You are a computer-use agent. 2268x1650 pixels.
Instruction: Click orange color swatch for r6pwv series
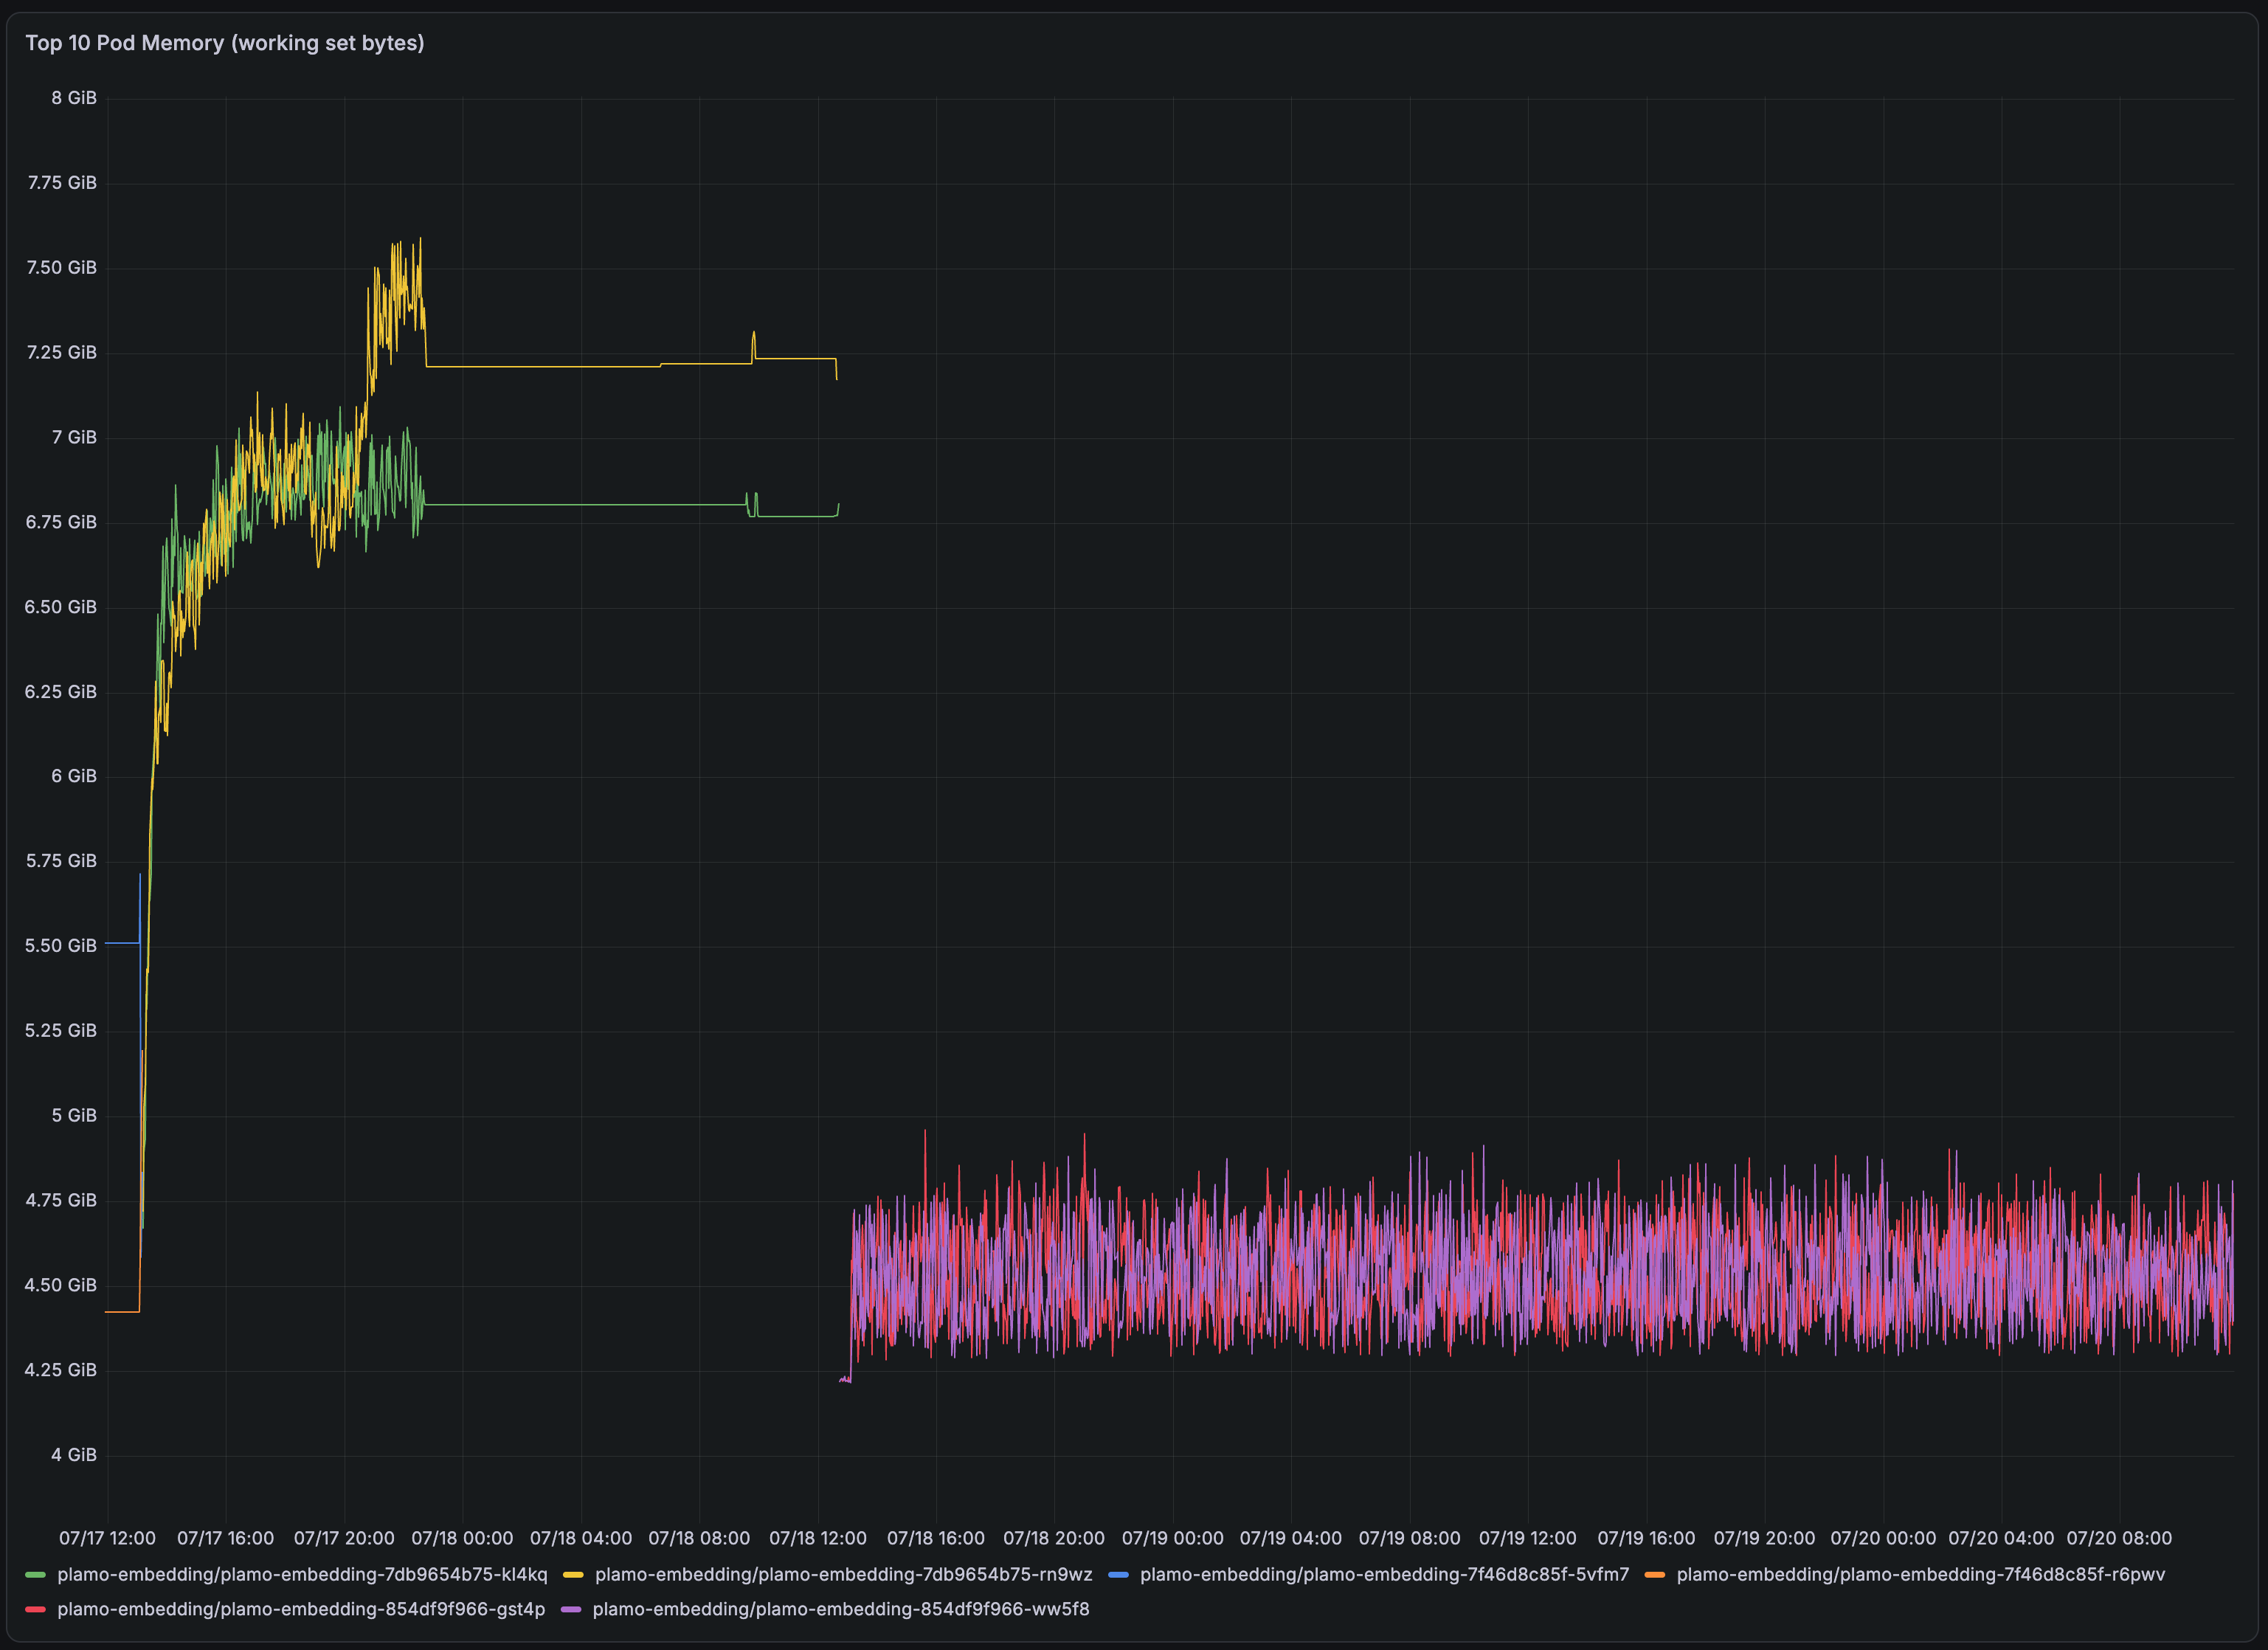(1654, 1575)
